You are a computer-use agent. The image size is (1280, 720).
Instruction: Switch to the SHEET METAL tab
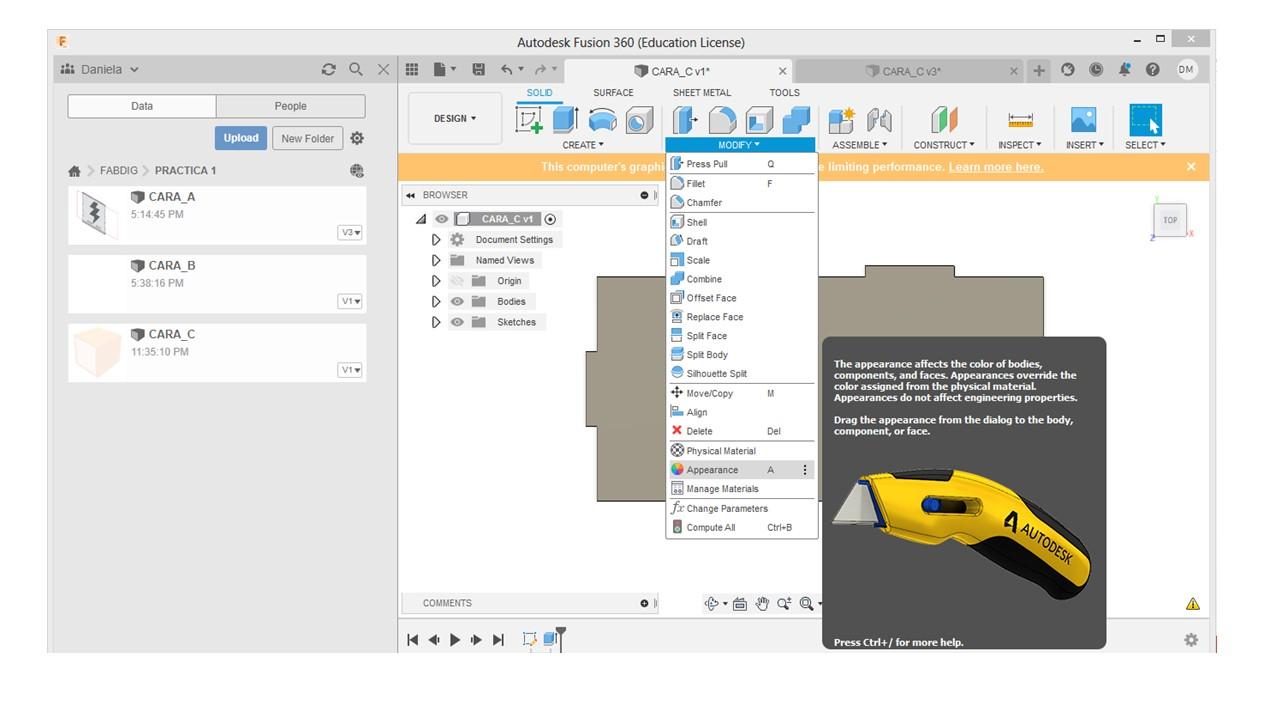click(x=702, y=93)
